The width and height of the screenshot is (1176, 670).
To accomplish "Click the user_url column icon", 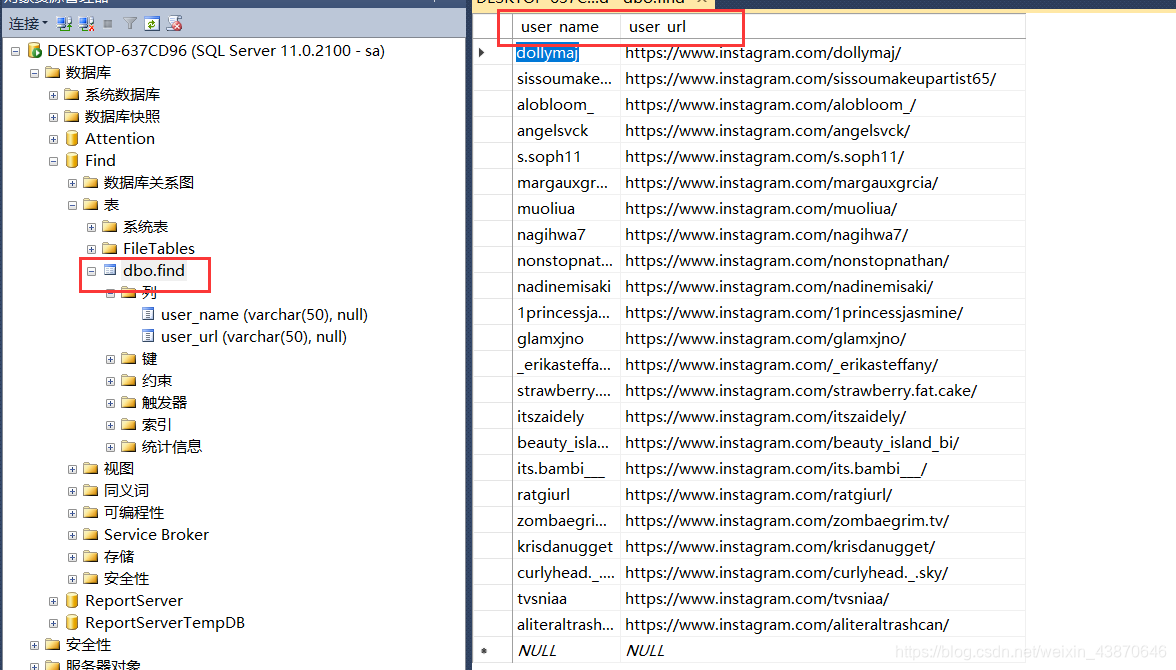I will coord(148,336).
